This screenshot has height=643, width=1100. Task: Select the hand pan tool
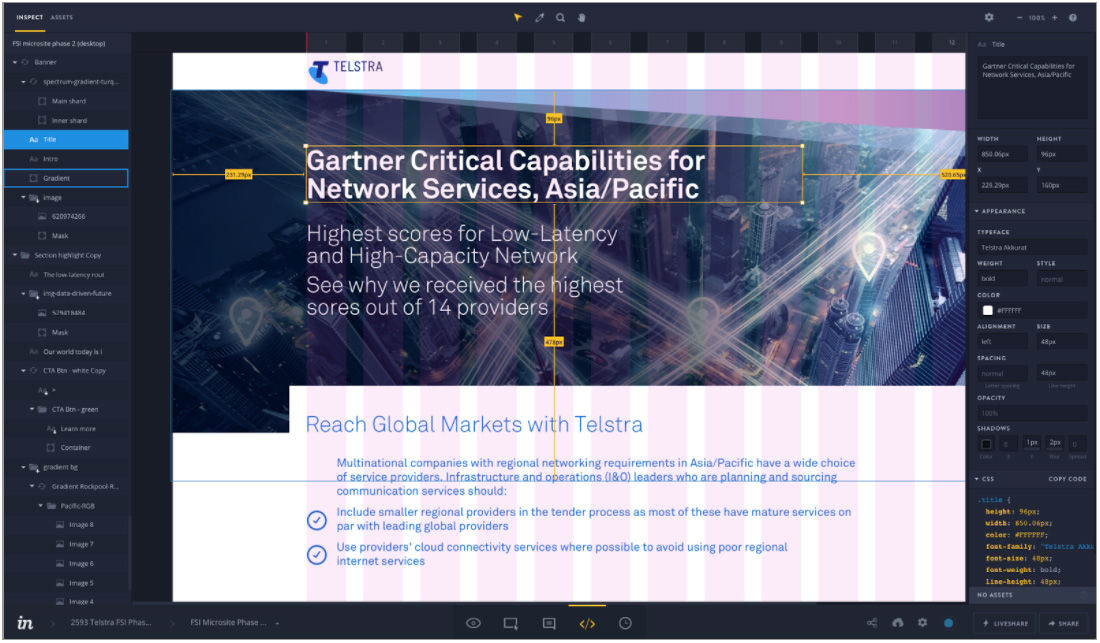click(x=582, y=17)
